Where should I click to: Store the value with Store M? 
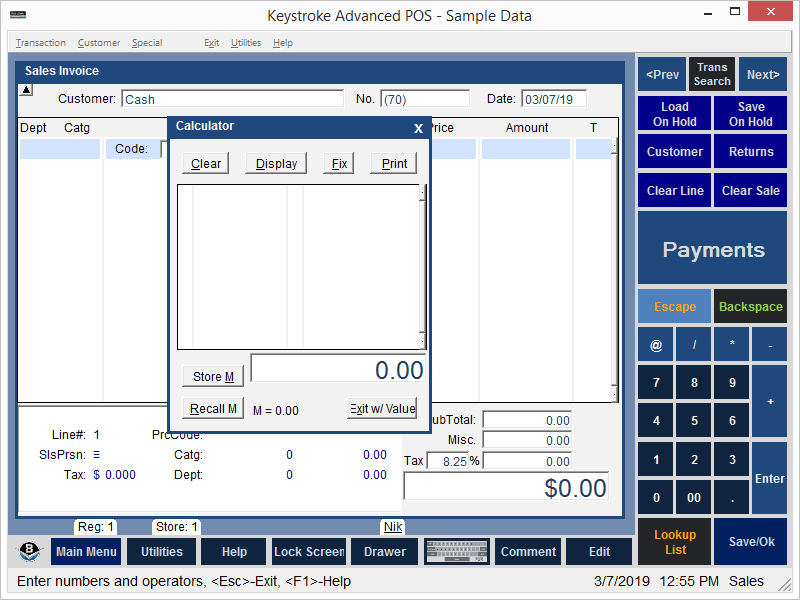(213, 377)
